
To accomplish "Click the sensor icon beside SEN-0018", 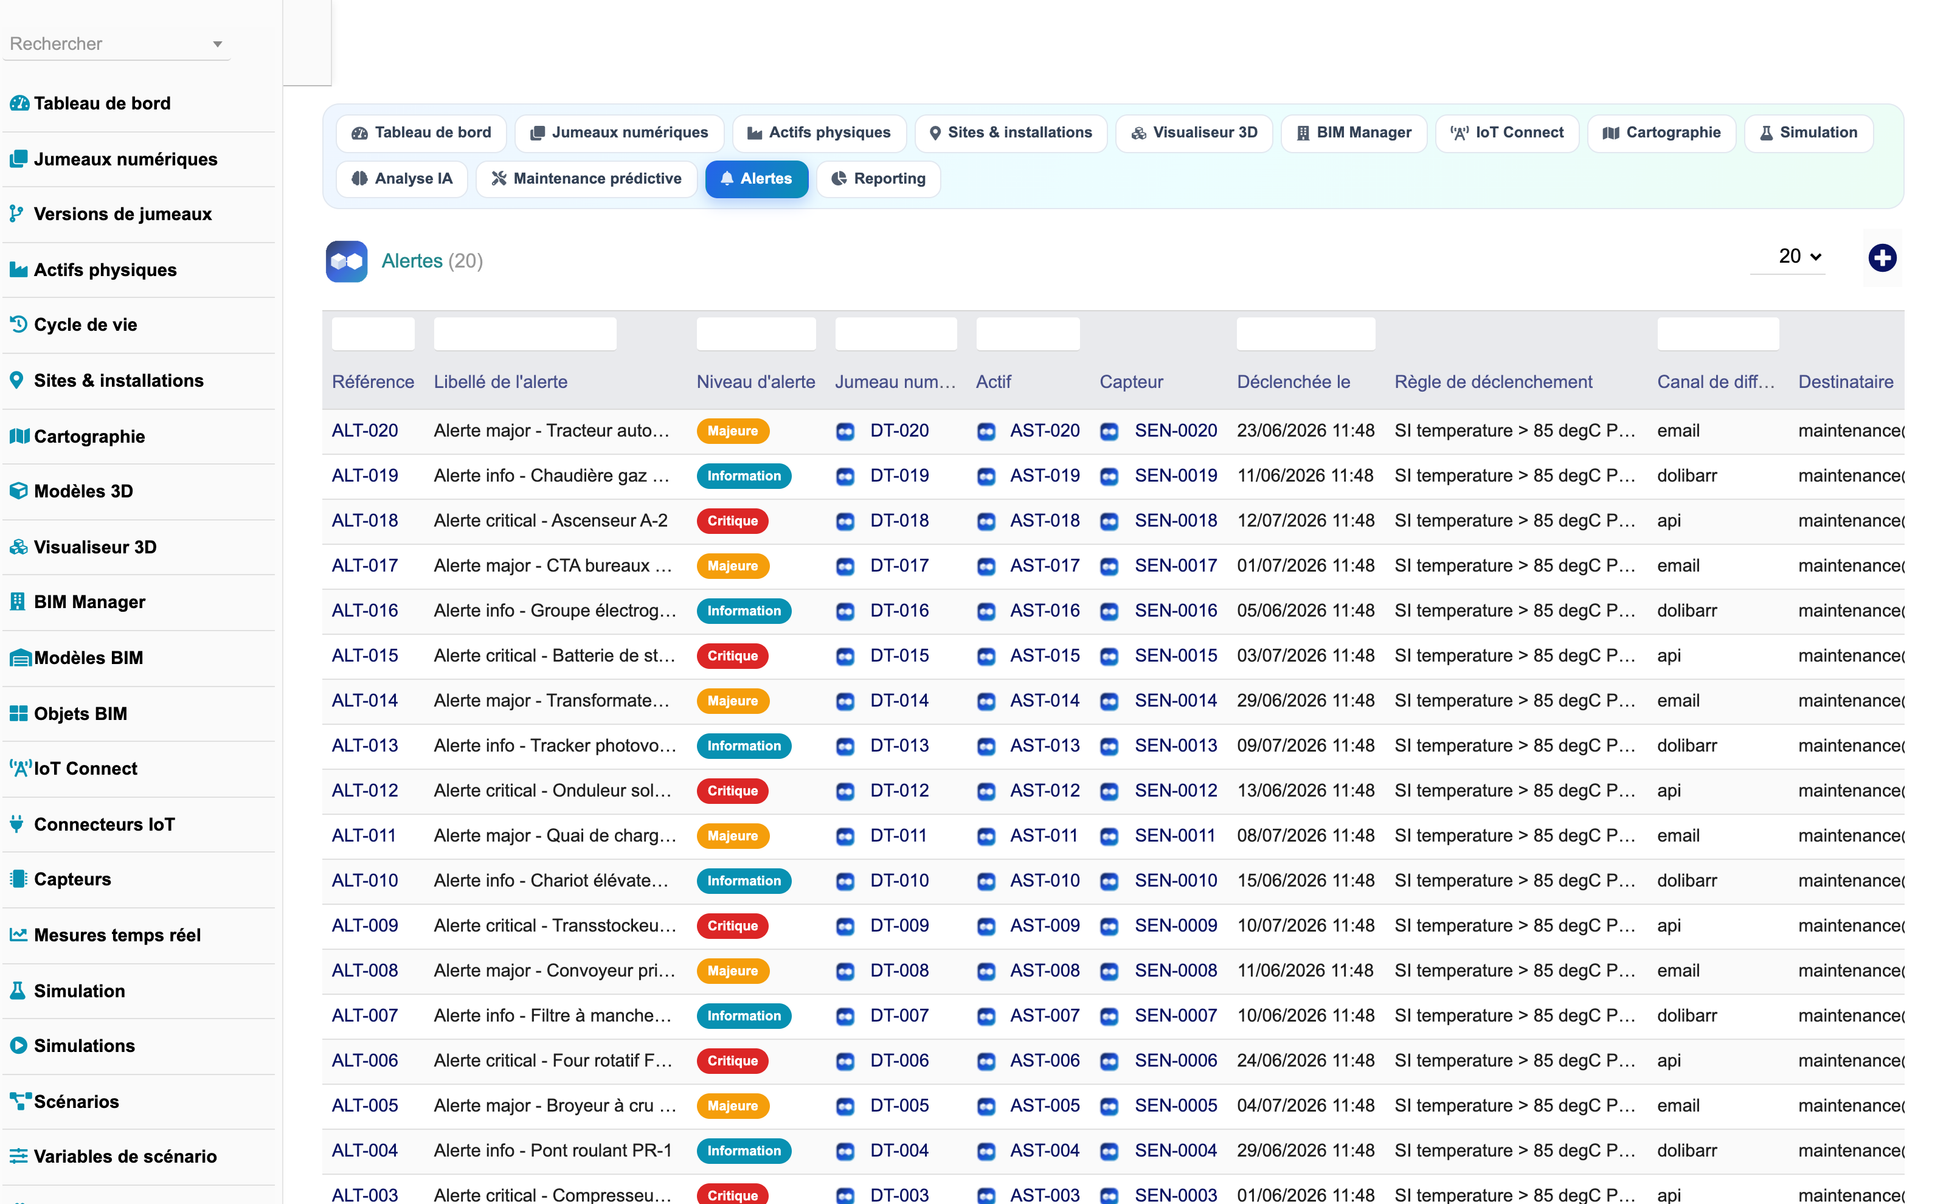I will pos(1109,522).
